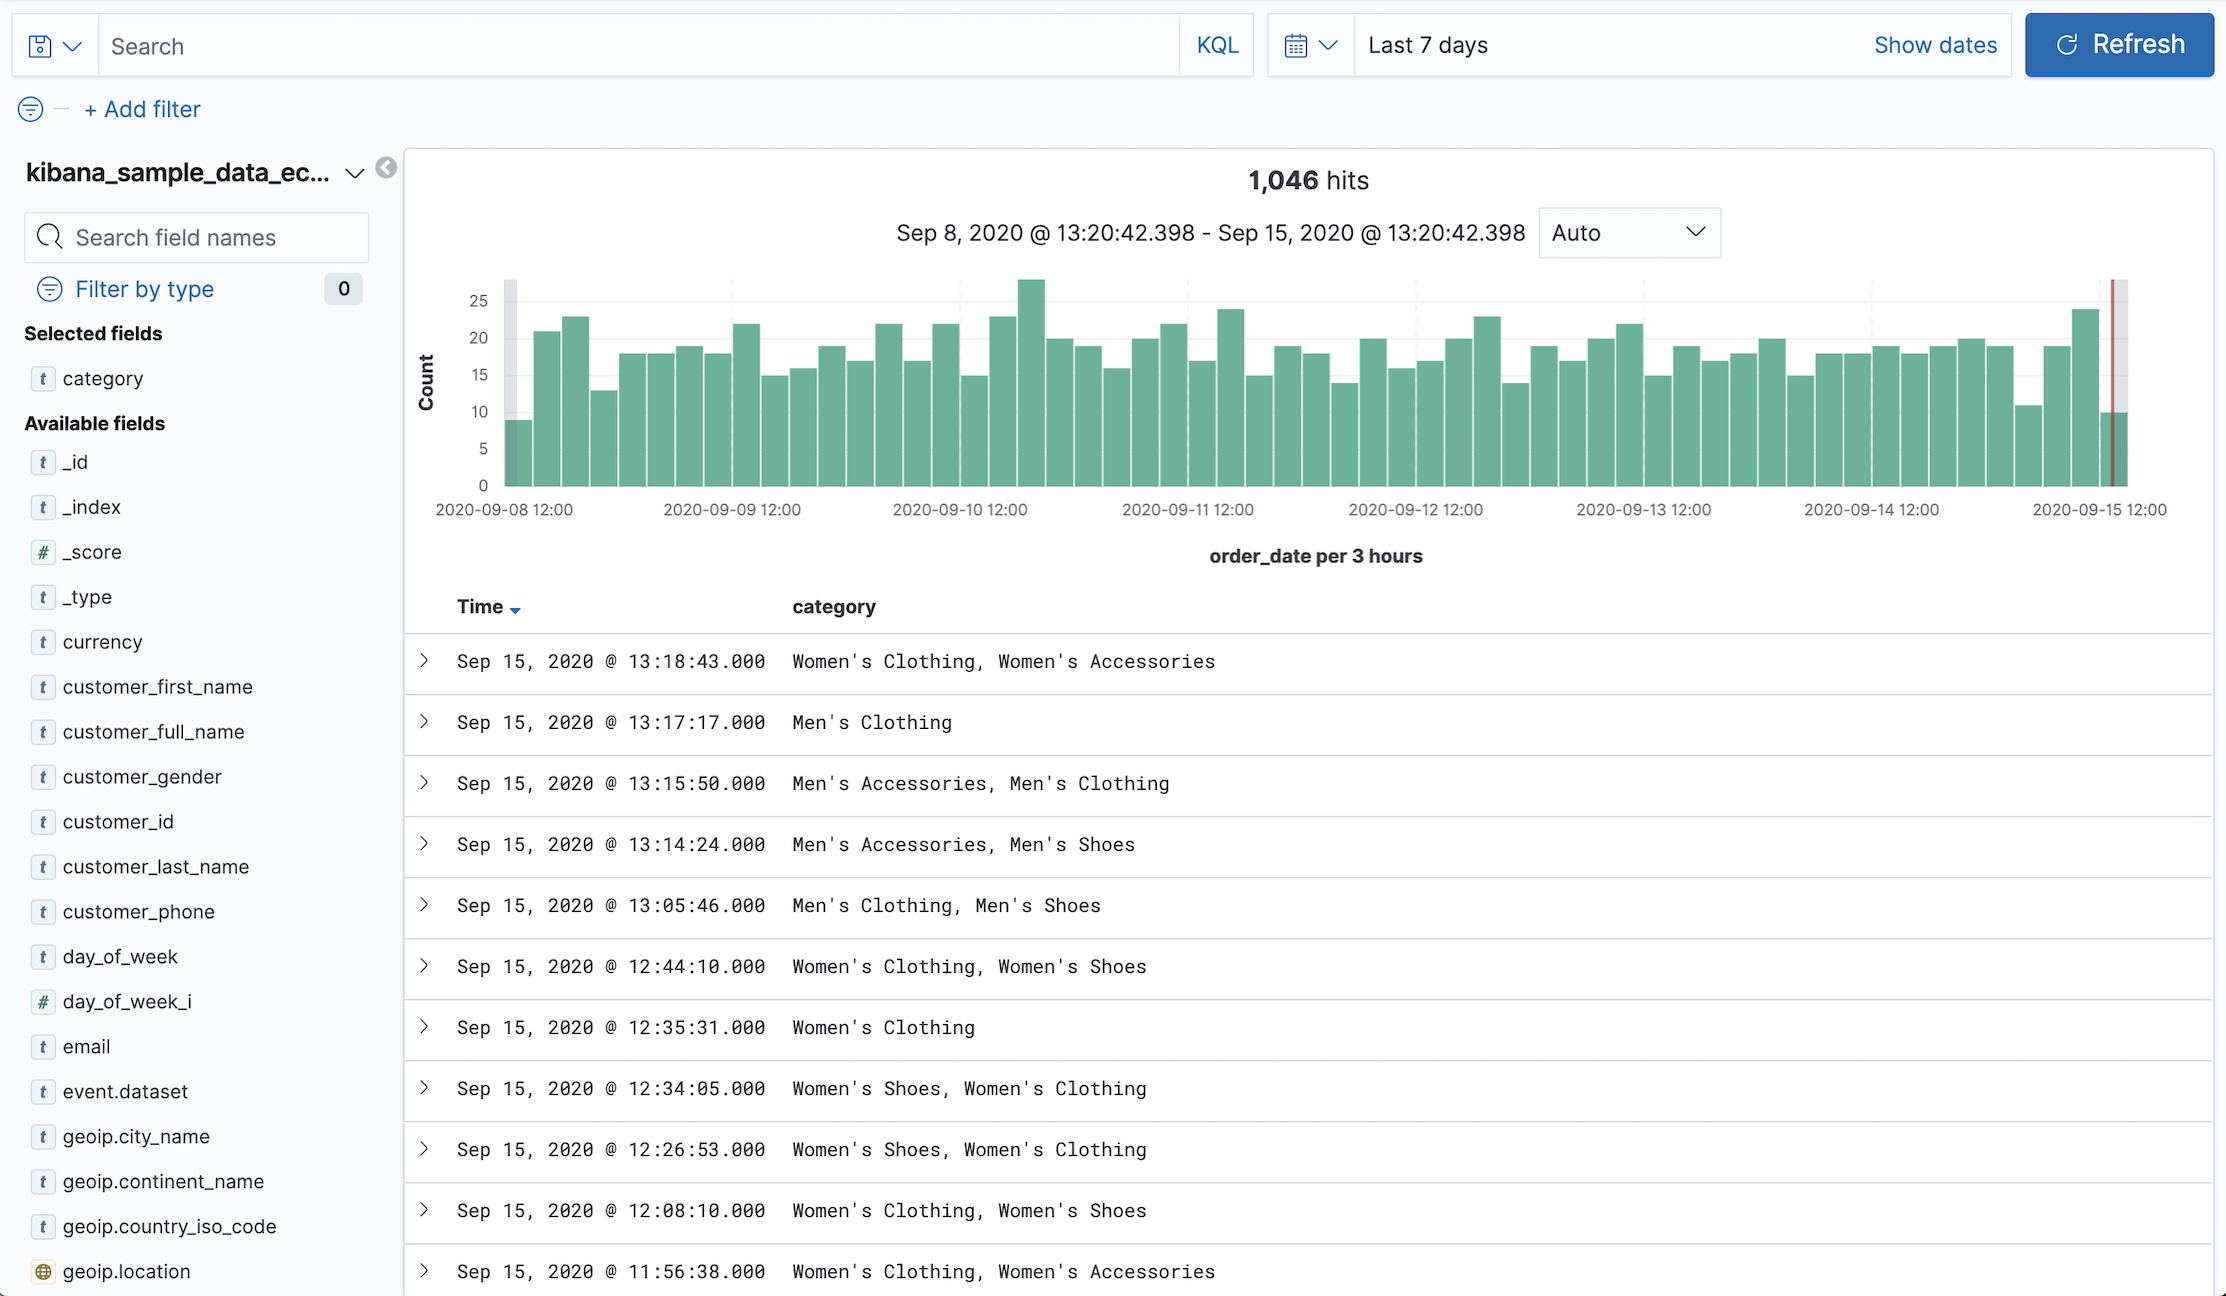This screenshot has width=2226, height=1296.
Task: Open the Auto interval dropdown
Action: [1628, 233]
